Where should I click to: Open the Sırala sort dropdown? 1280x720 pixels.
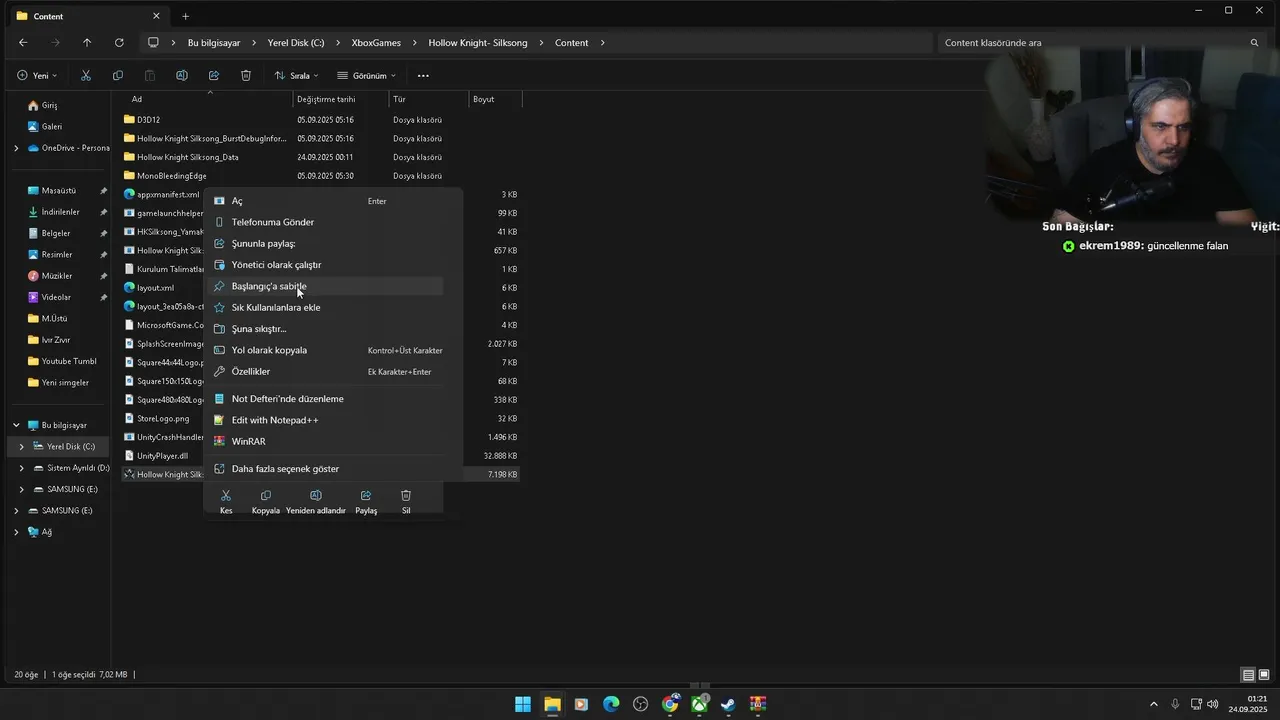297,75
